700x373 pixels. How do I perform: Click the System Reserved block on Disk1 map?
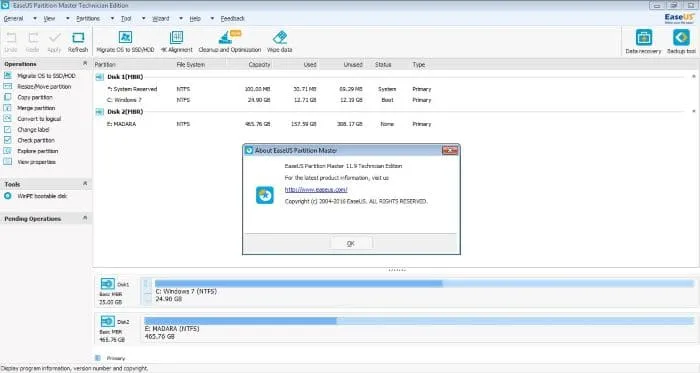[147, 291]
